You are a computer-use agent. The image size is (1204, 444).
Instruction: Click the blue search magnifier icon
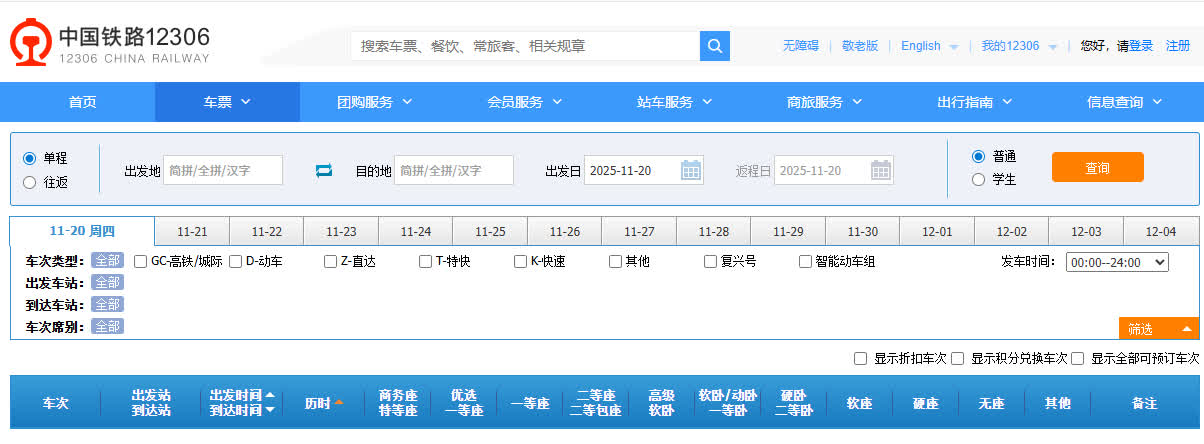715,46
